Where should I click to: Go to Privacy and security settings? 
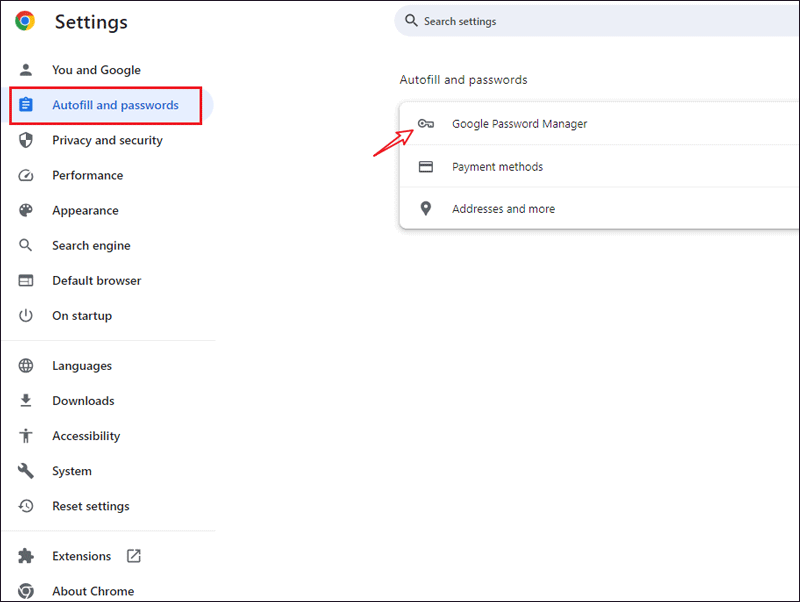pyautogui.click(x=107, y=140)
